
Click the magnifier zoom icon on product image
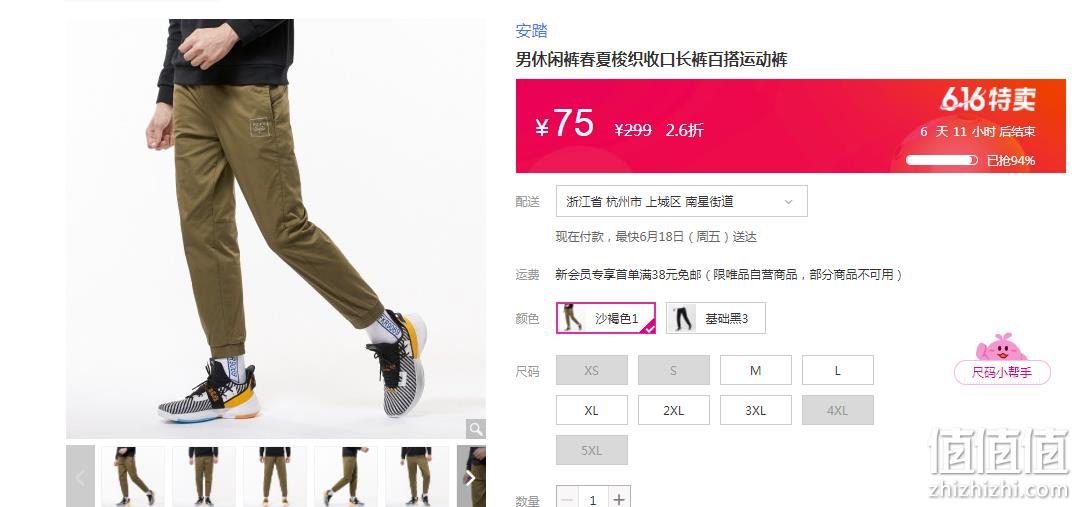click(476, 429)
